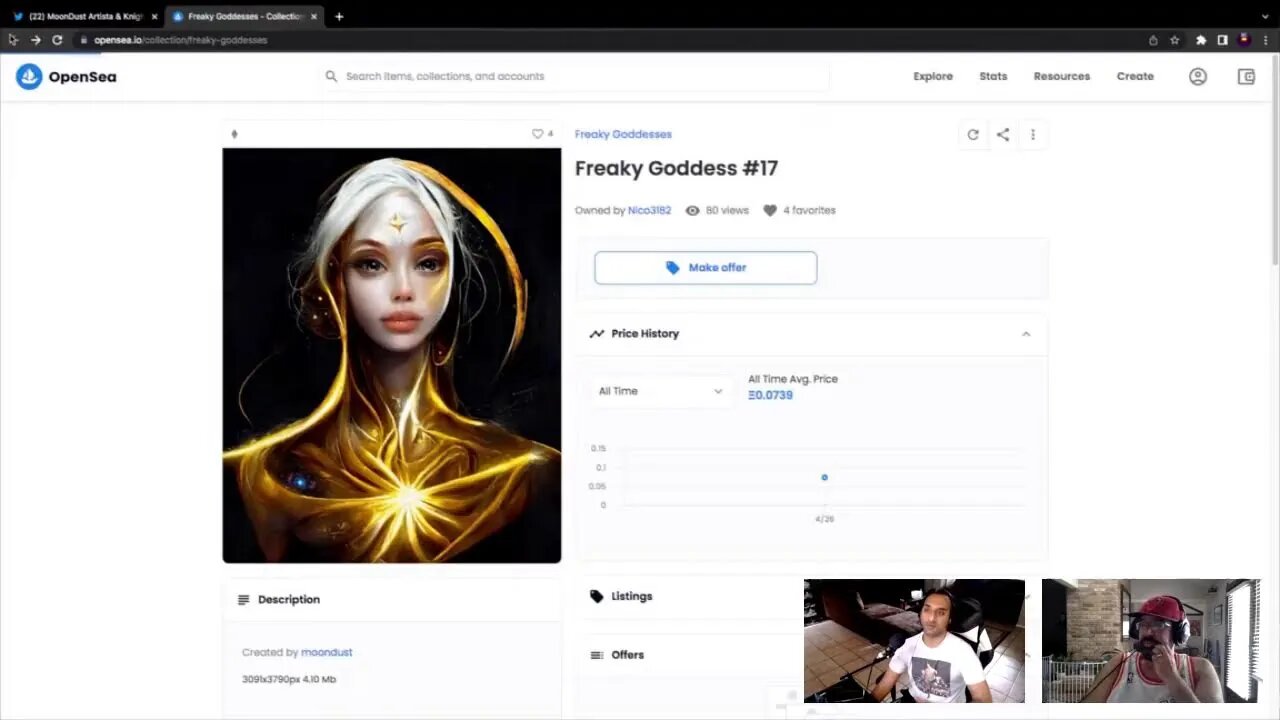View the 4 favorites list
Screen dimensions: 1280x720
799,210
